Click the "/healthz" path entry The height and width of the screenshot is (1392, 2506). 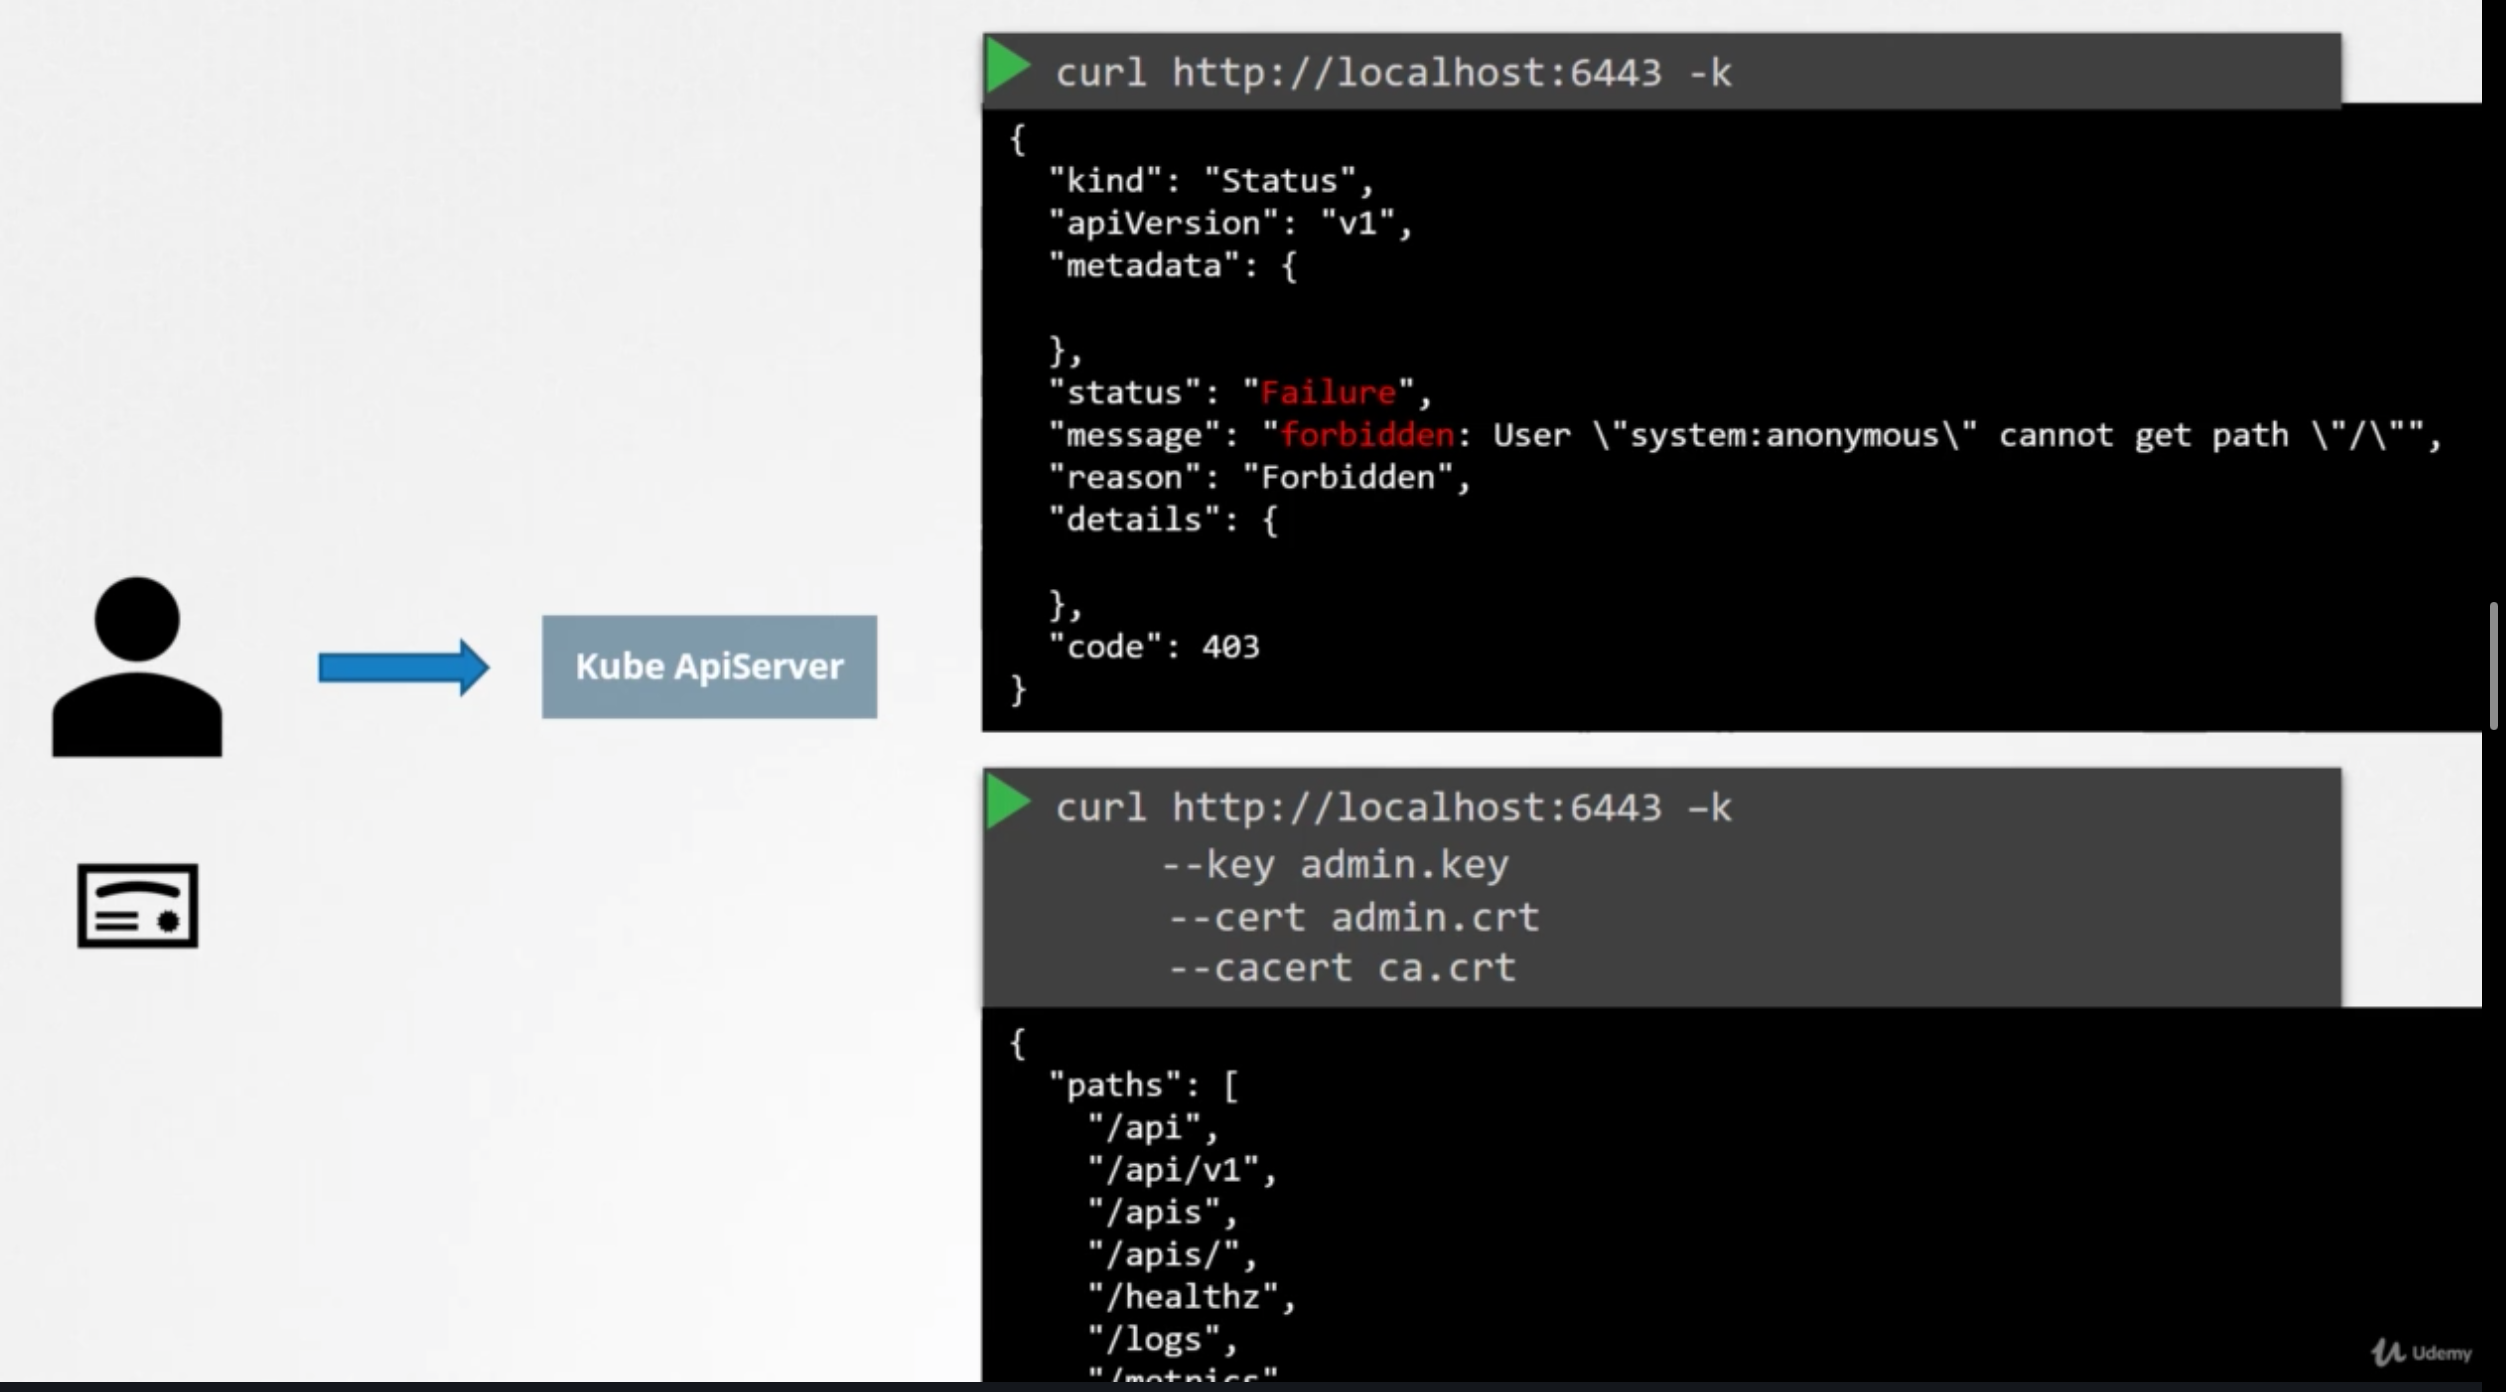(x=1185, y=1296)
